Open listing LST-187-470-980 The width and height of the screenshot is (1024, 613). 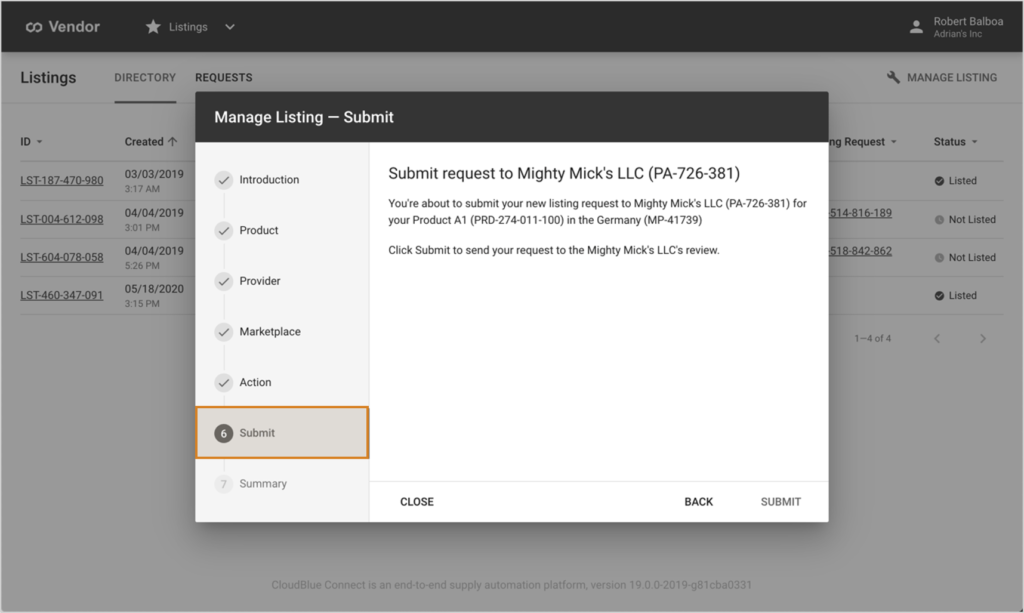[62, 181]
